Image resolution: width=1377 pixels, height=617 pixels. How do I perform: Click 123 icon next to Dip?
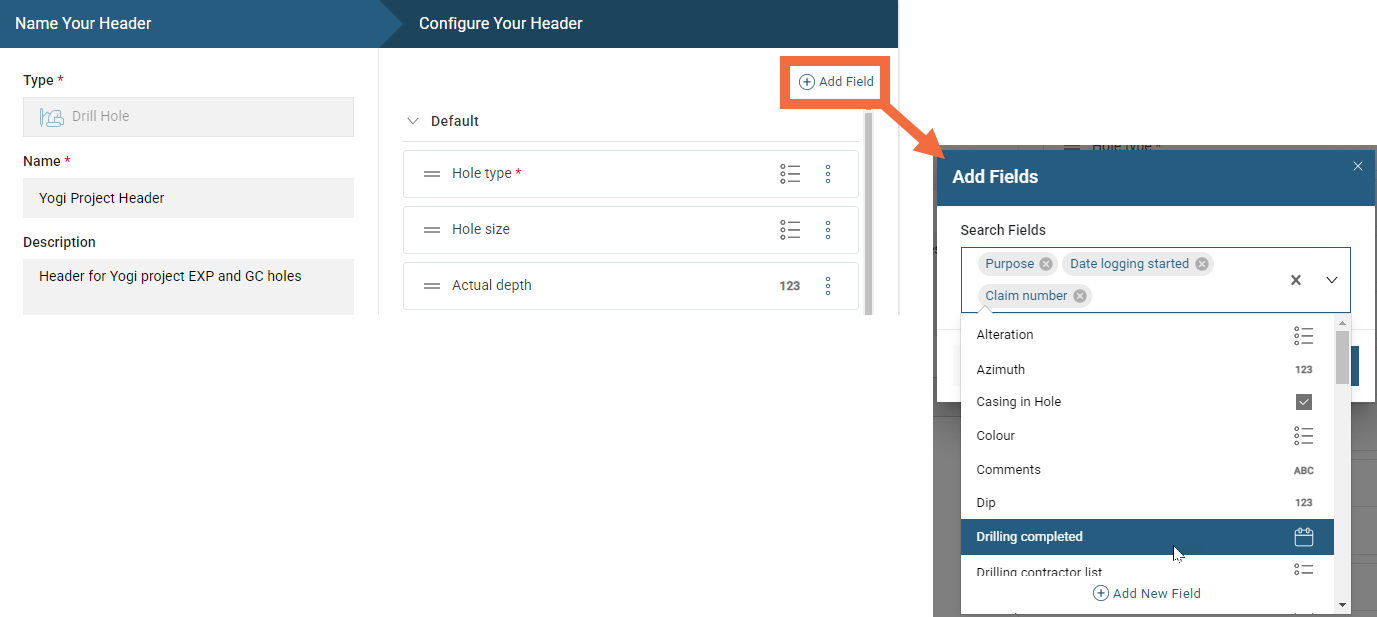[1303, 503]
